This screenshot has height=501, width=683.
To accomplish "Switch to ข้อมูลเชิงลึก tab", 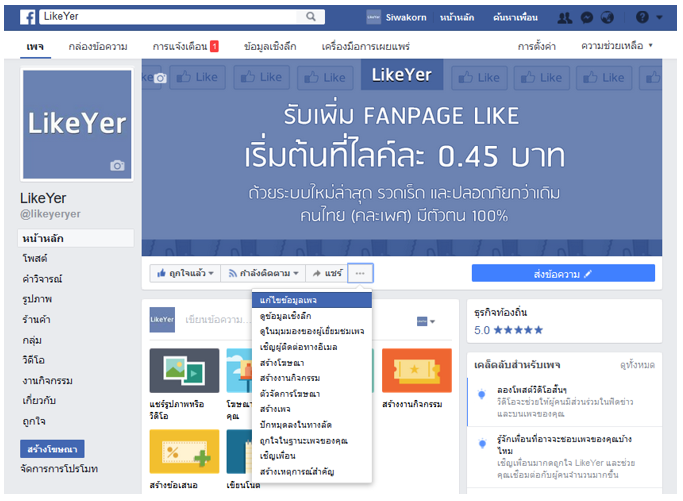I will (270, 46).
